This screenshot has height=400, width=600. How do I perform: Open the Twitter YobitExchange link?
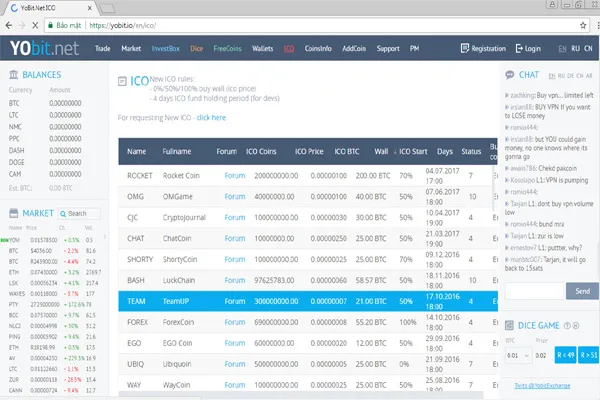(x=542, y=385)
